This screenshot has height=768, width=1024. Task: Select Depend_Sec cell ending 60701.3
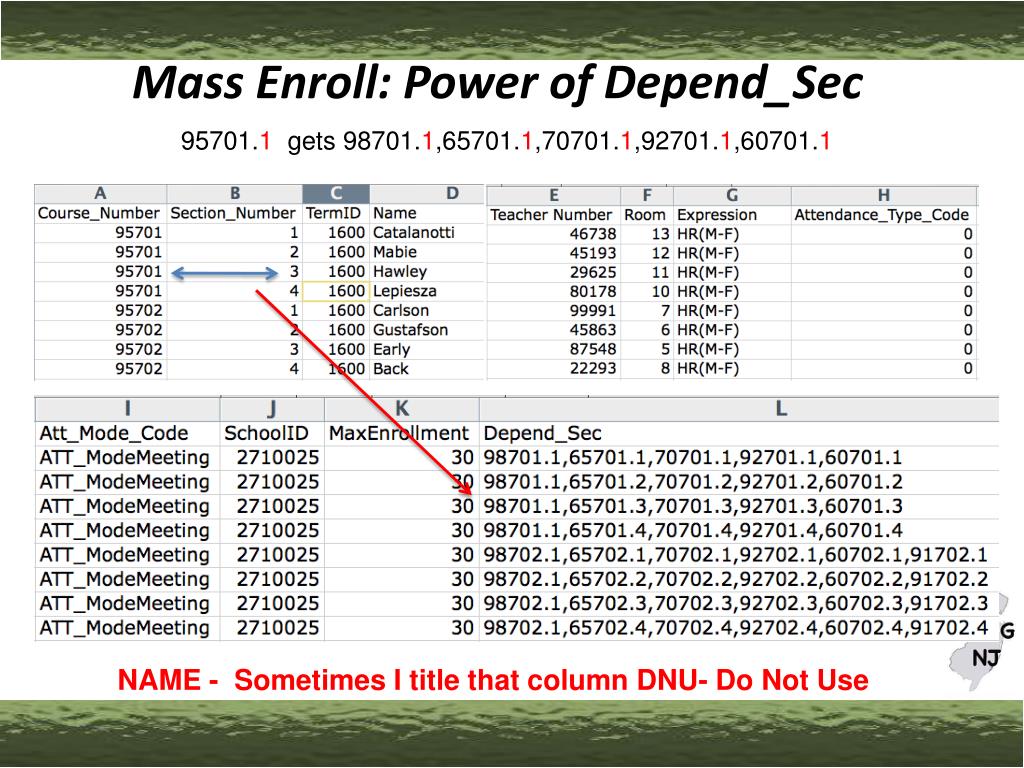click(x=739, y=506)
